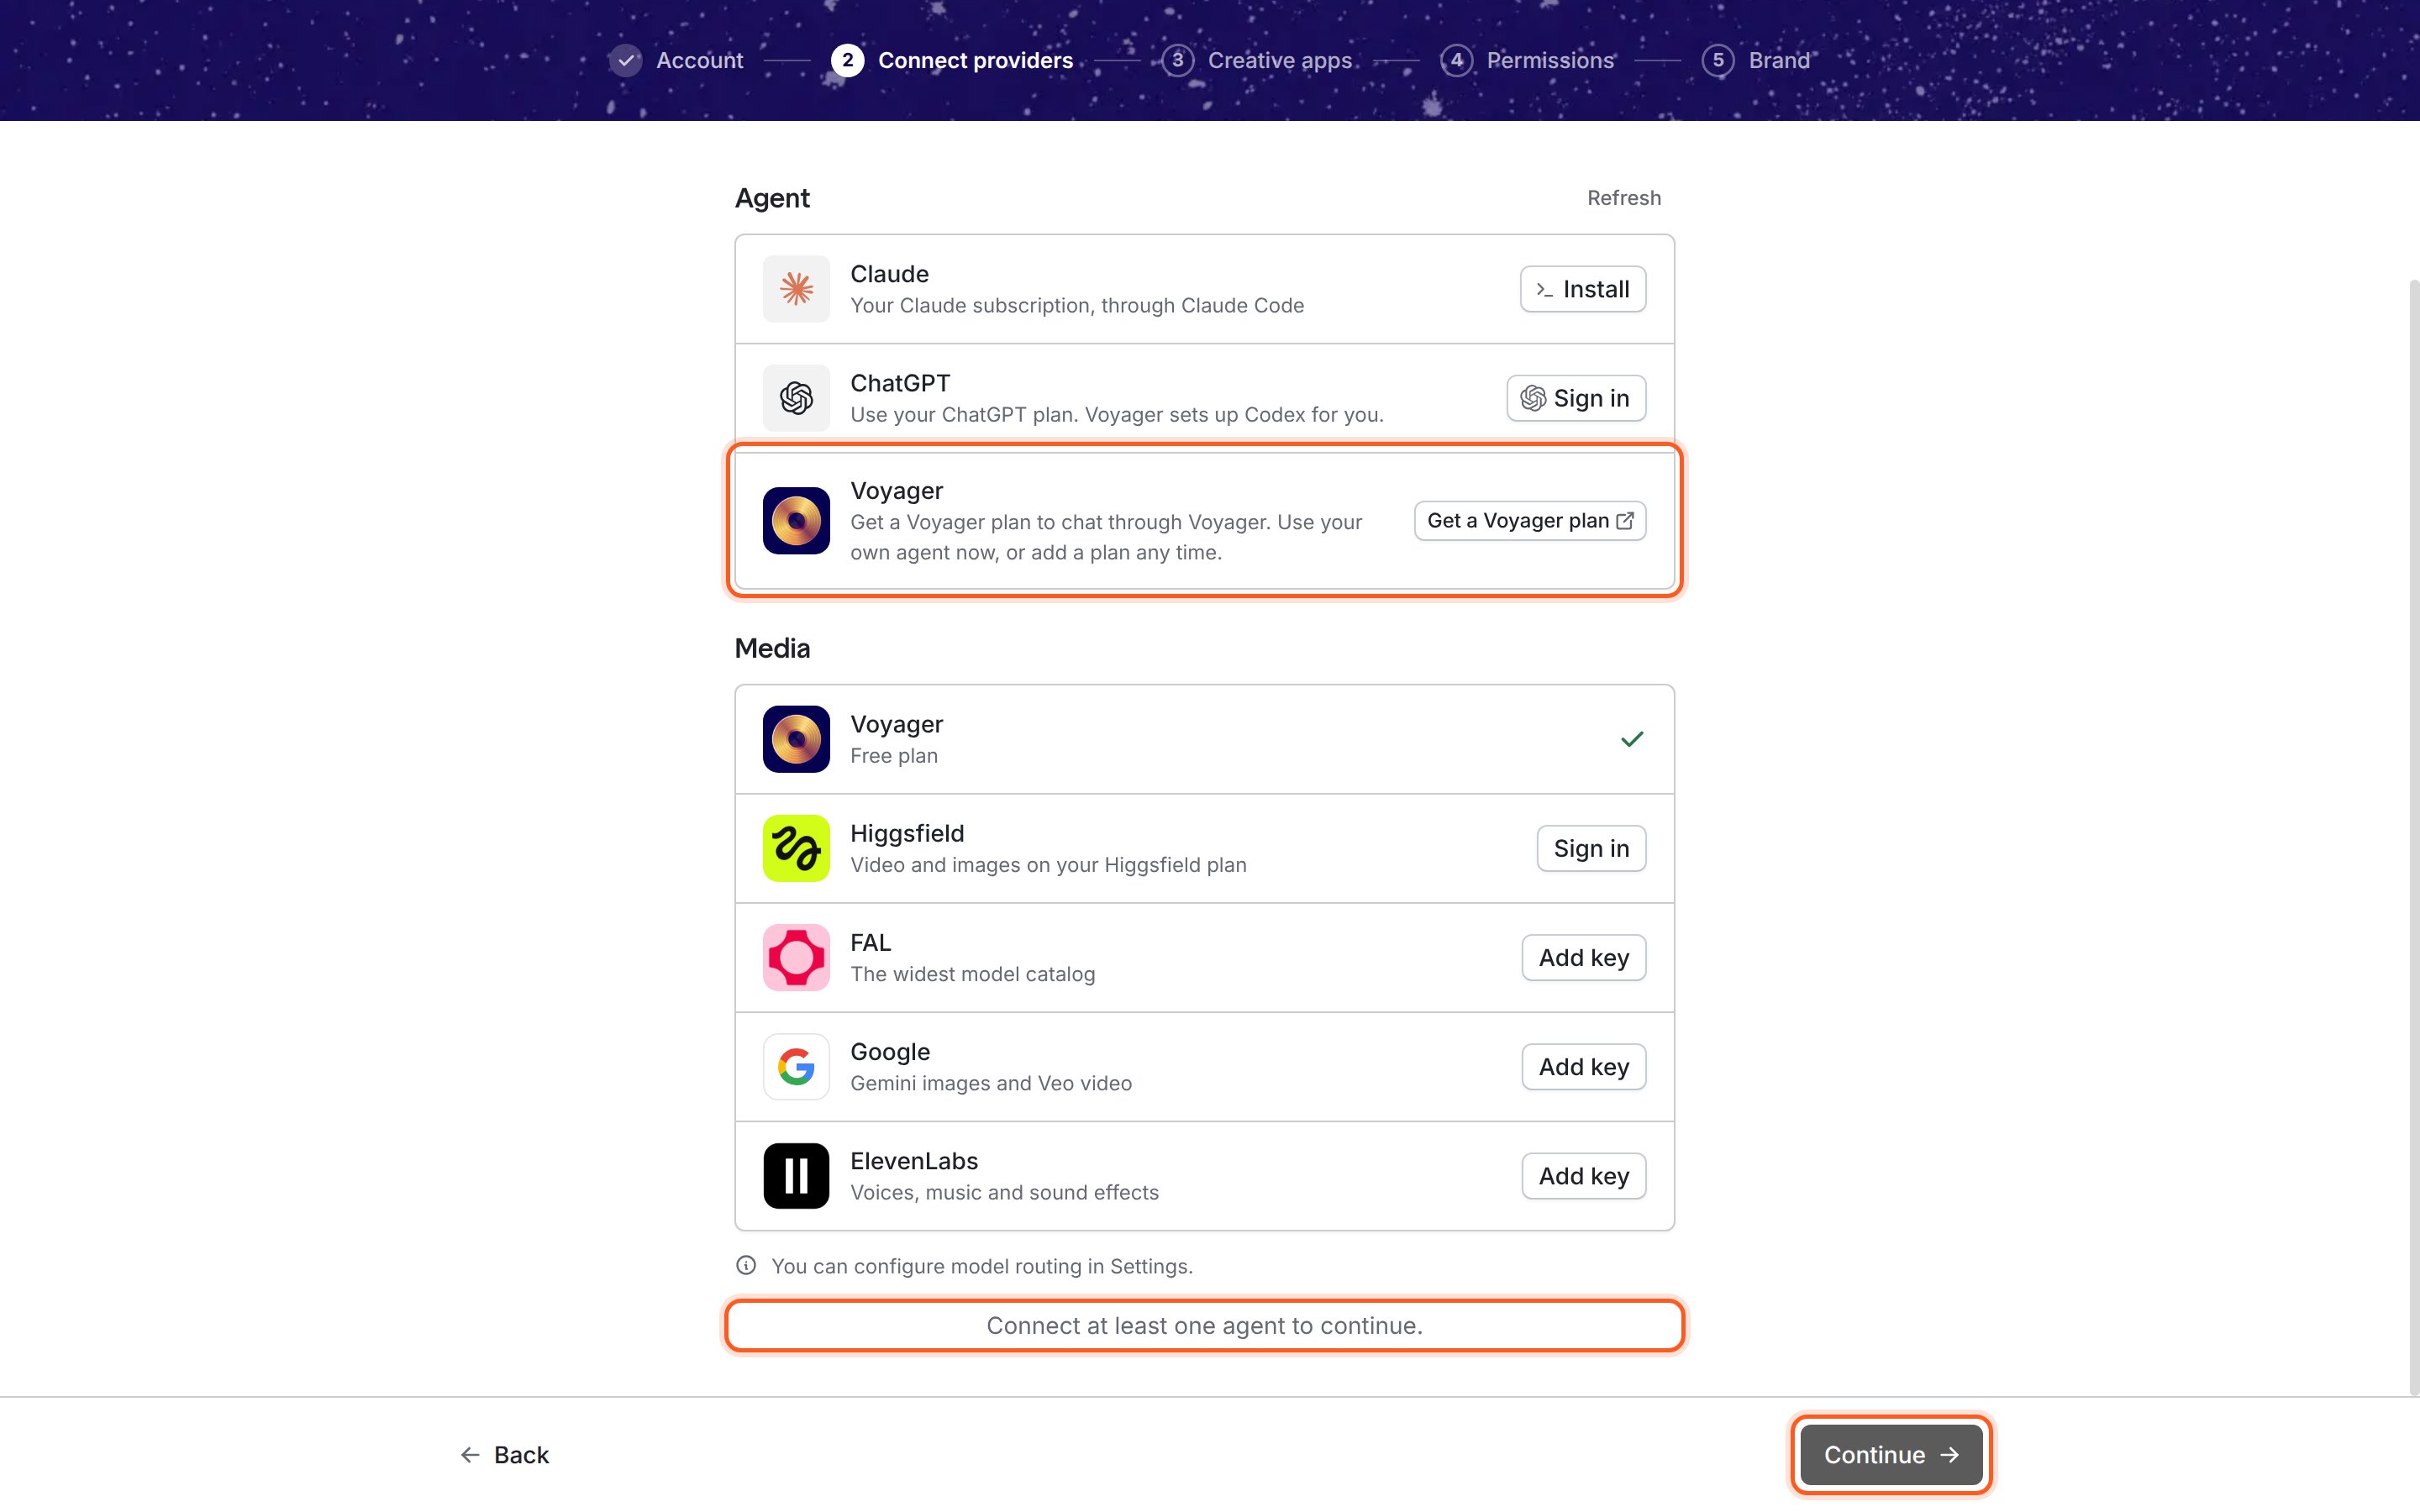Viewport: 2420px width, 1512px height.
Task: Click 'You can configure model routing in Settings.'
Action: [982, 1265]
